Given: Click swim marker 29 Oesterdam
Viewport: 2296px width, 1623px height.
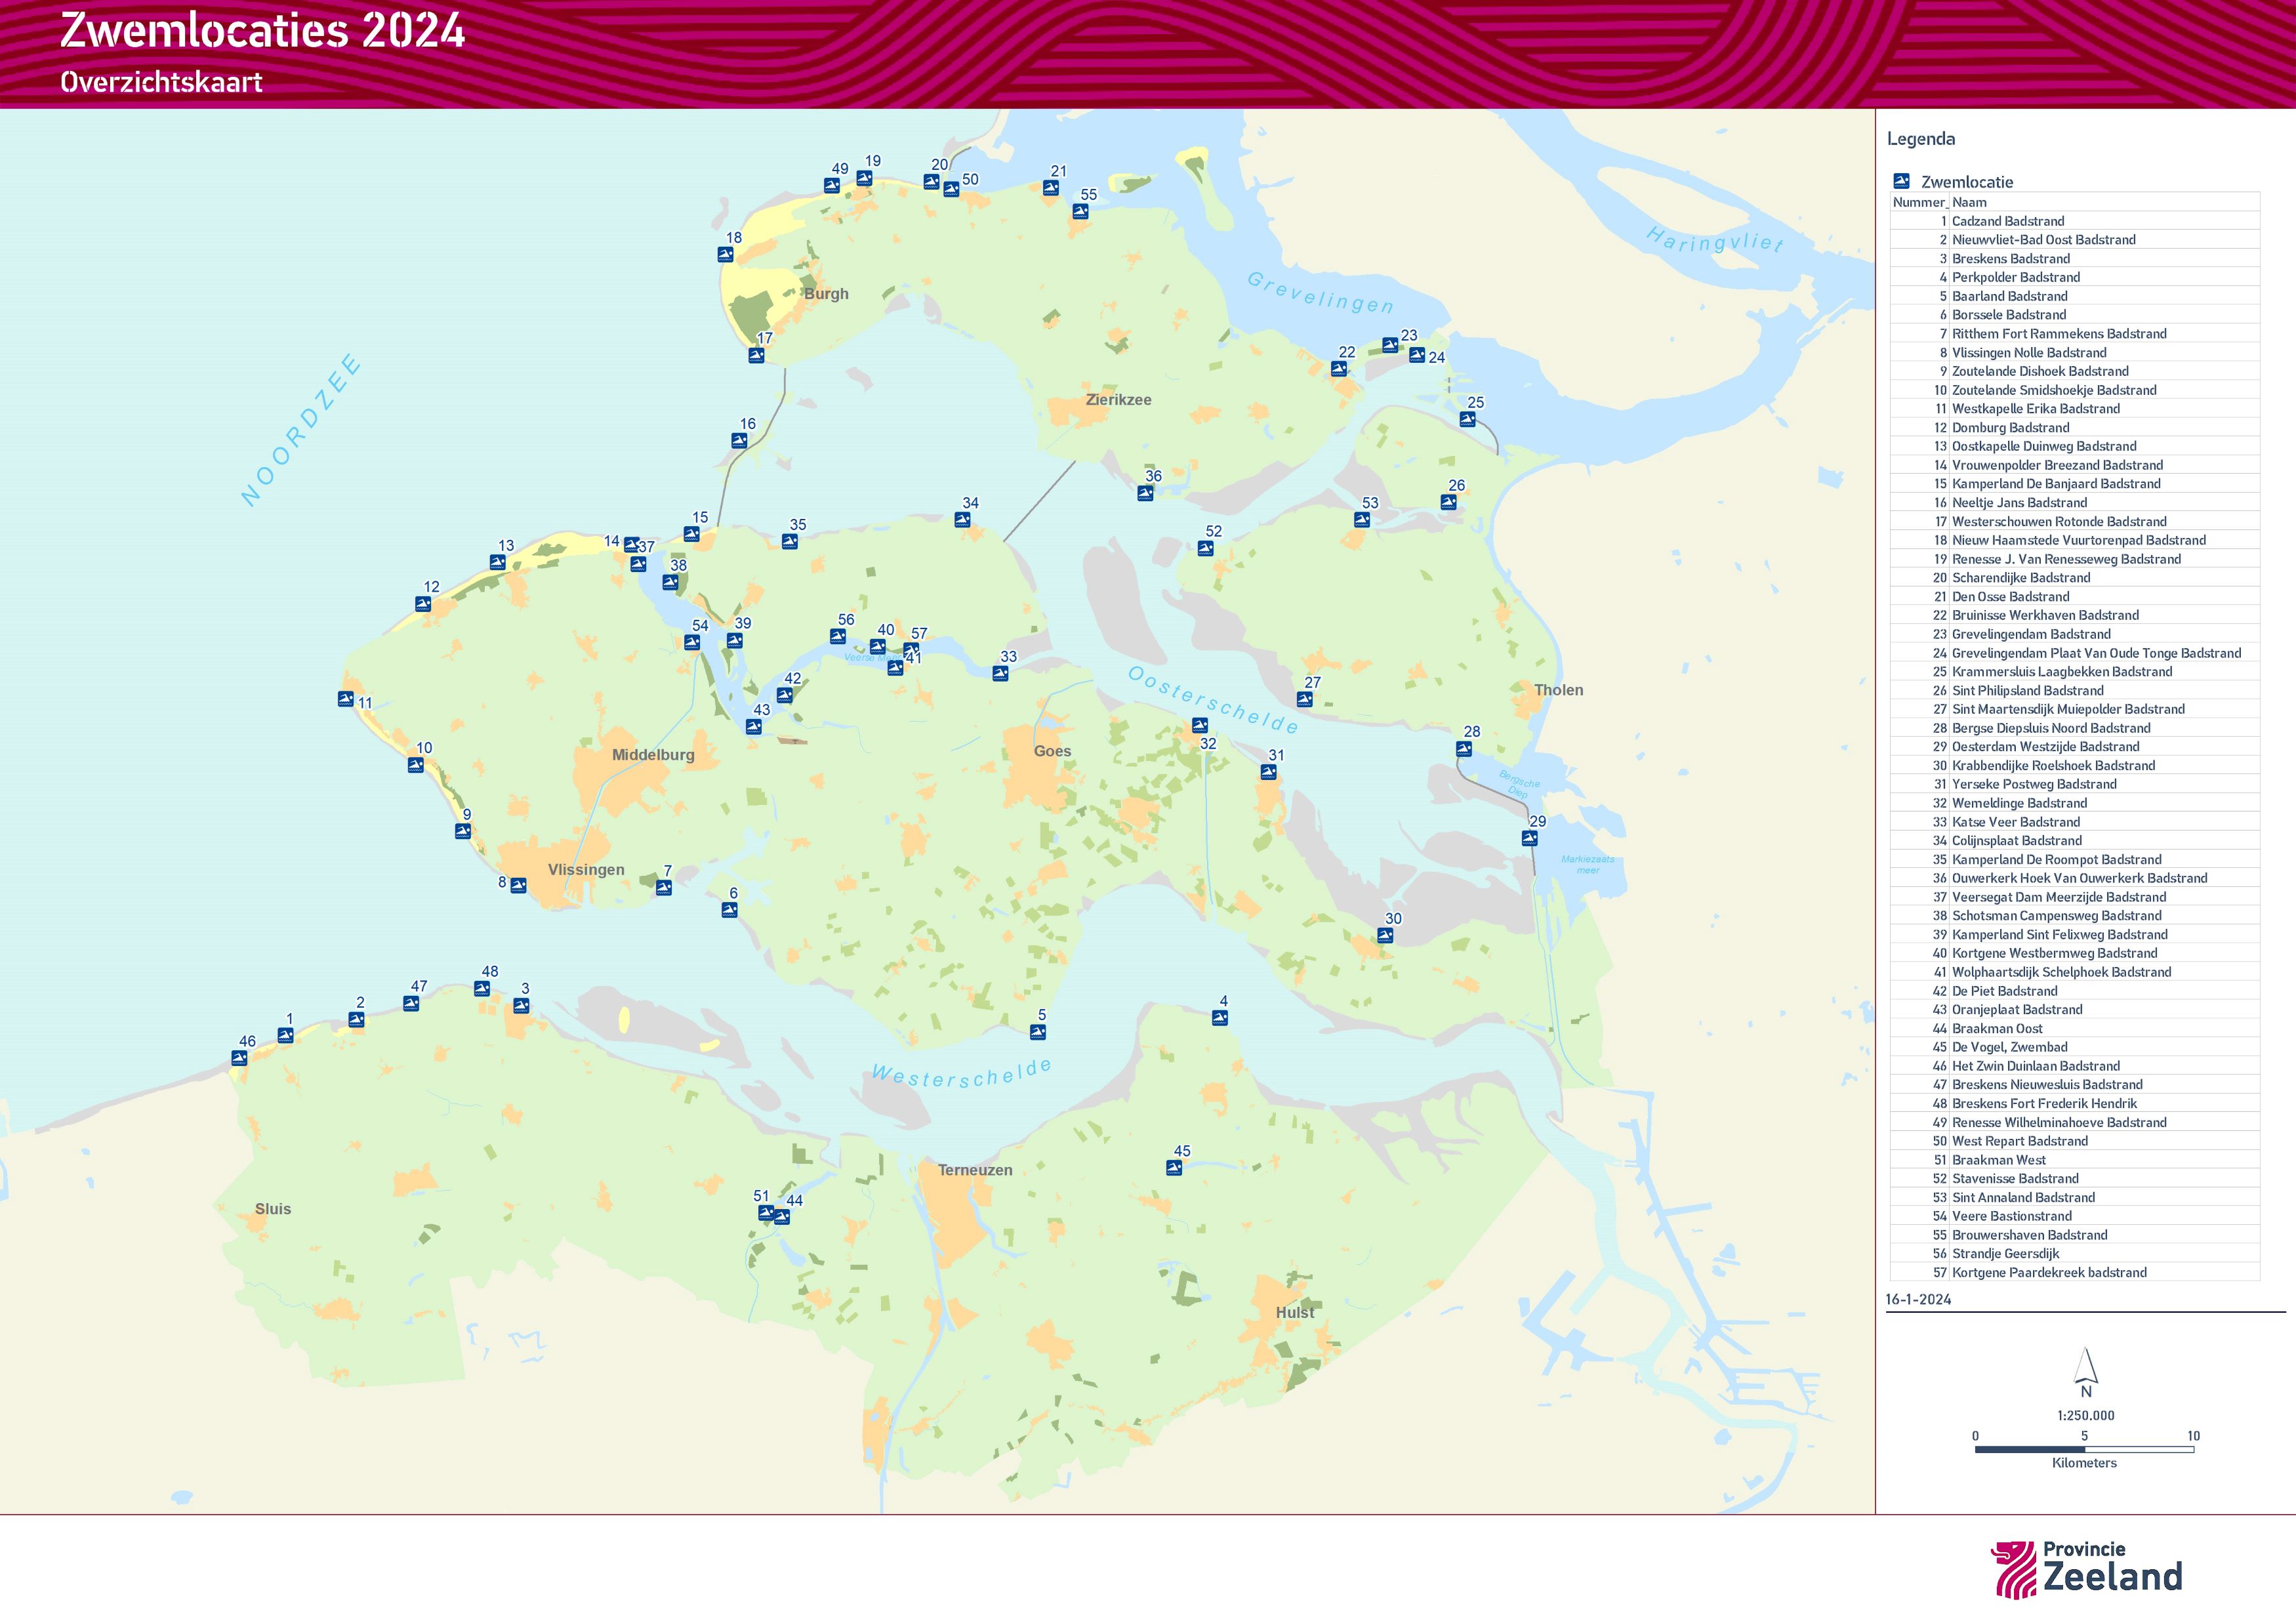Looking at the screenshot, I should (x=1529, y=839).
